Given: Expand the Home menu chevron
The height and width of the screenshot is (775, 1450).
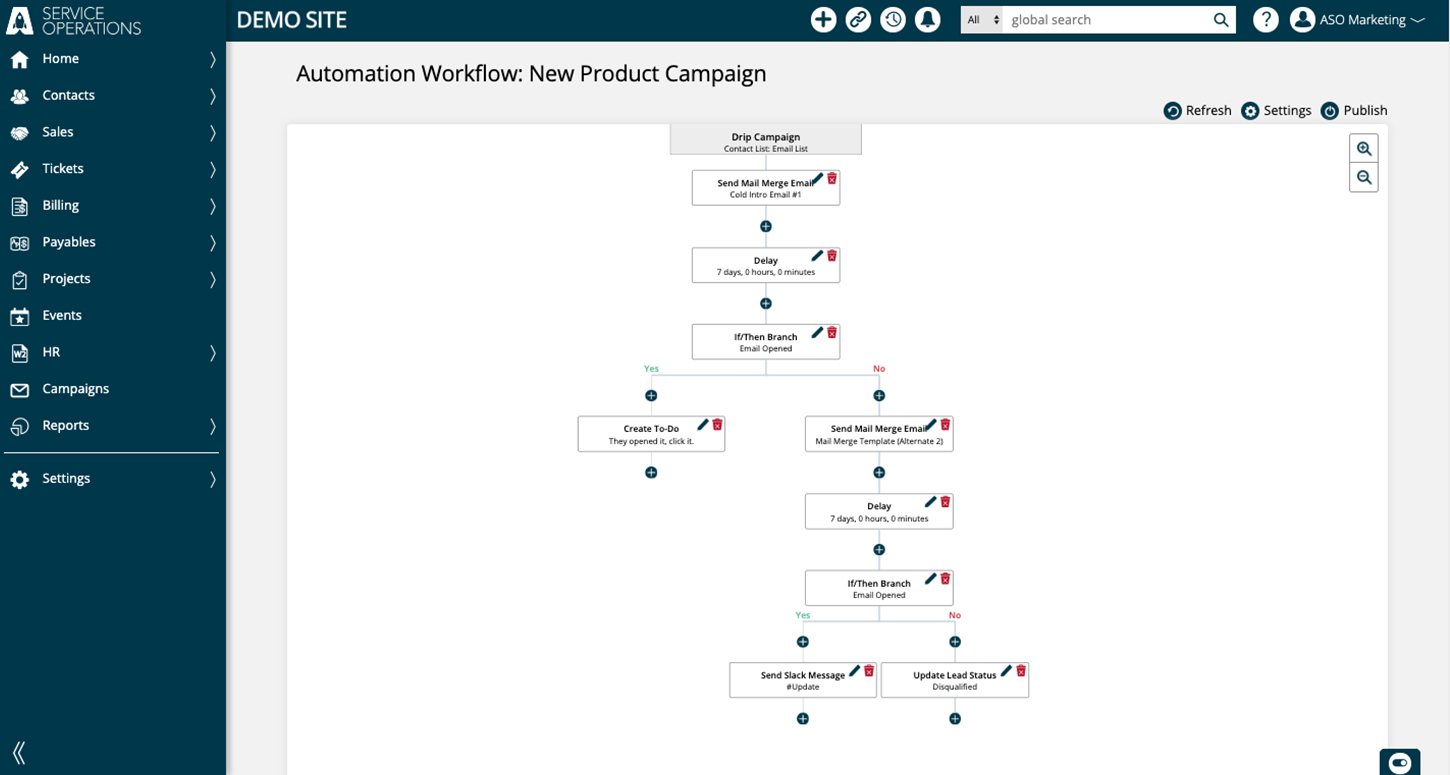Looking at the screenshot, I should [212, 59].
